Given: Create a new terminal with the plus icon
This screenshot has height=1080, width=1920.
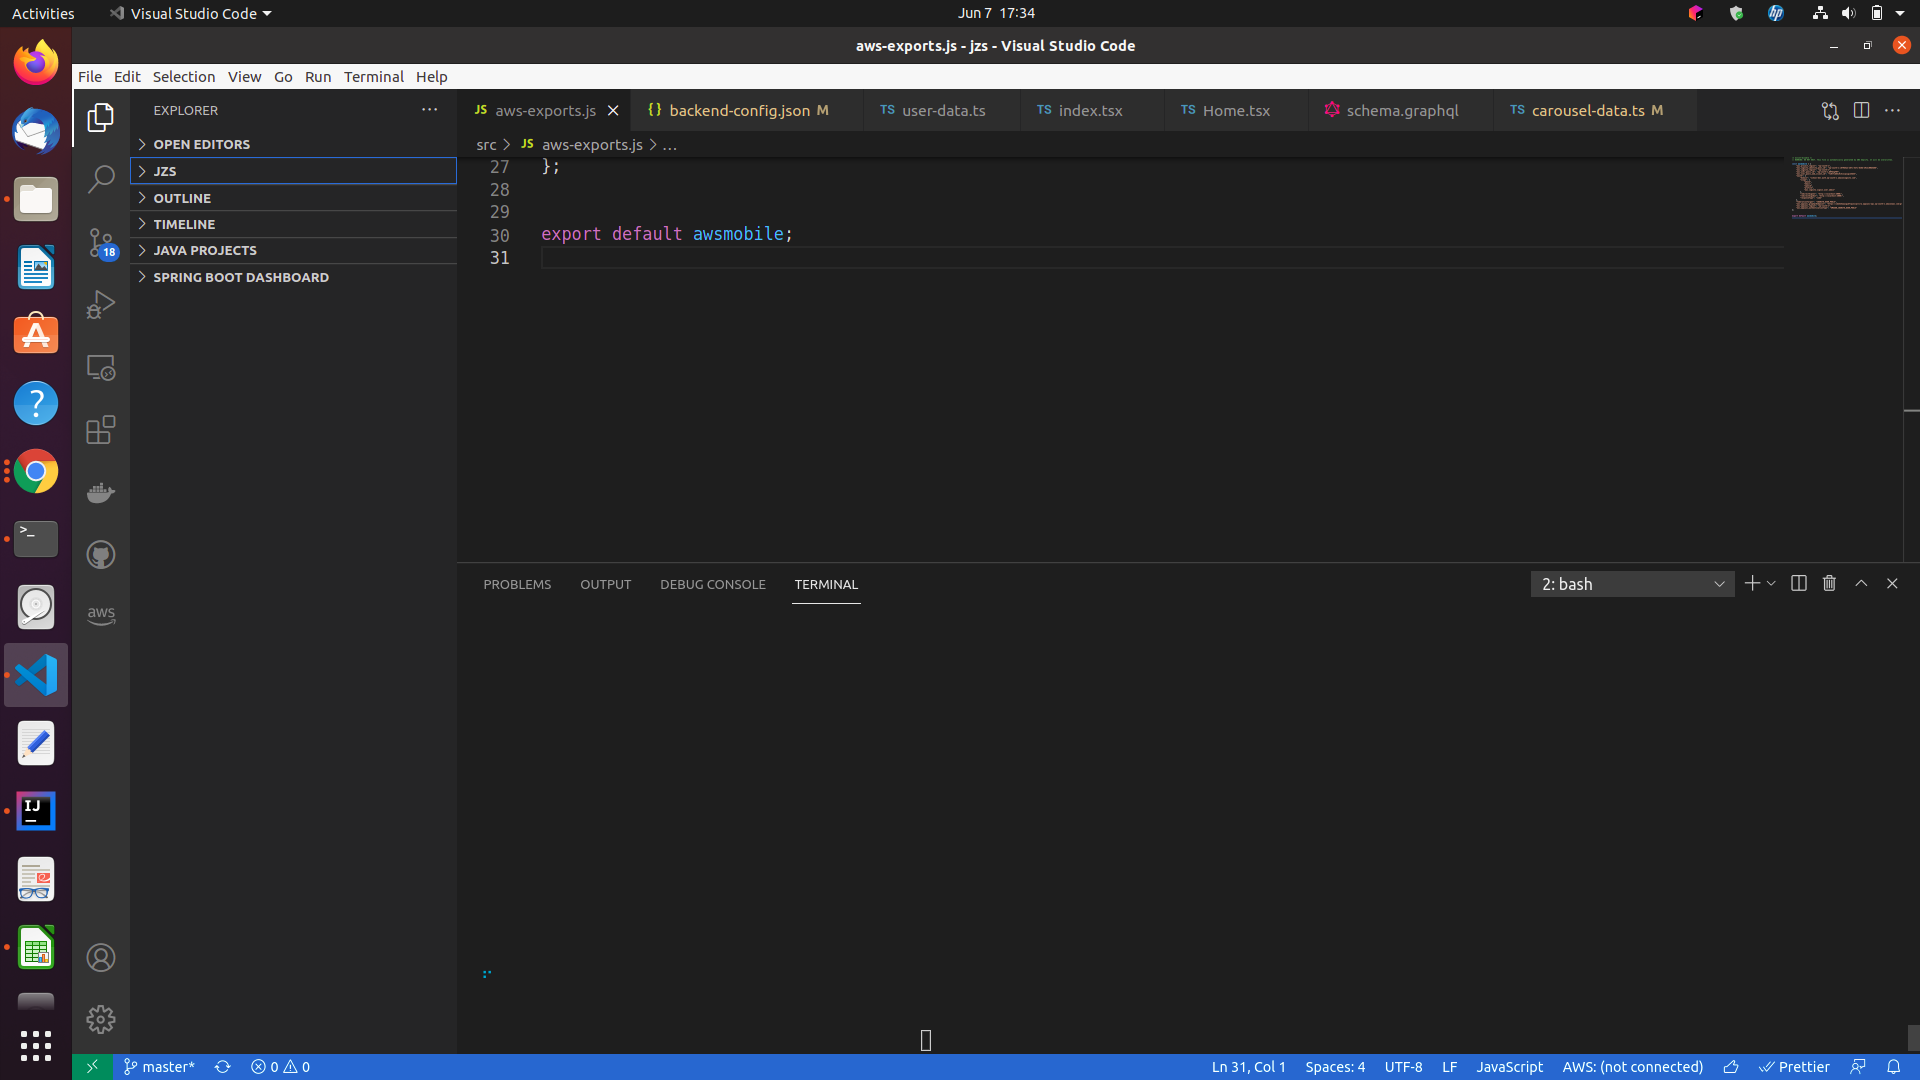Looking at the screenshot, I should pyautogui.click(x=1752, y=583).
